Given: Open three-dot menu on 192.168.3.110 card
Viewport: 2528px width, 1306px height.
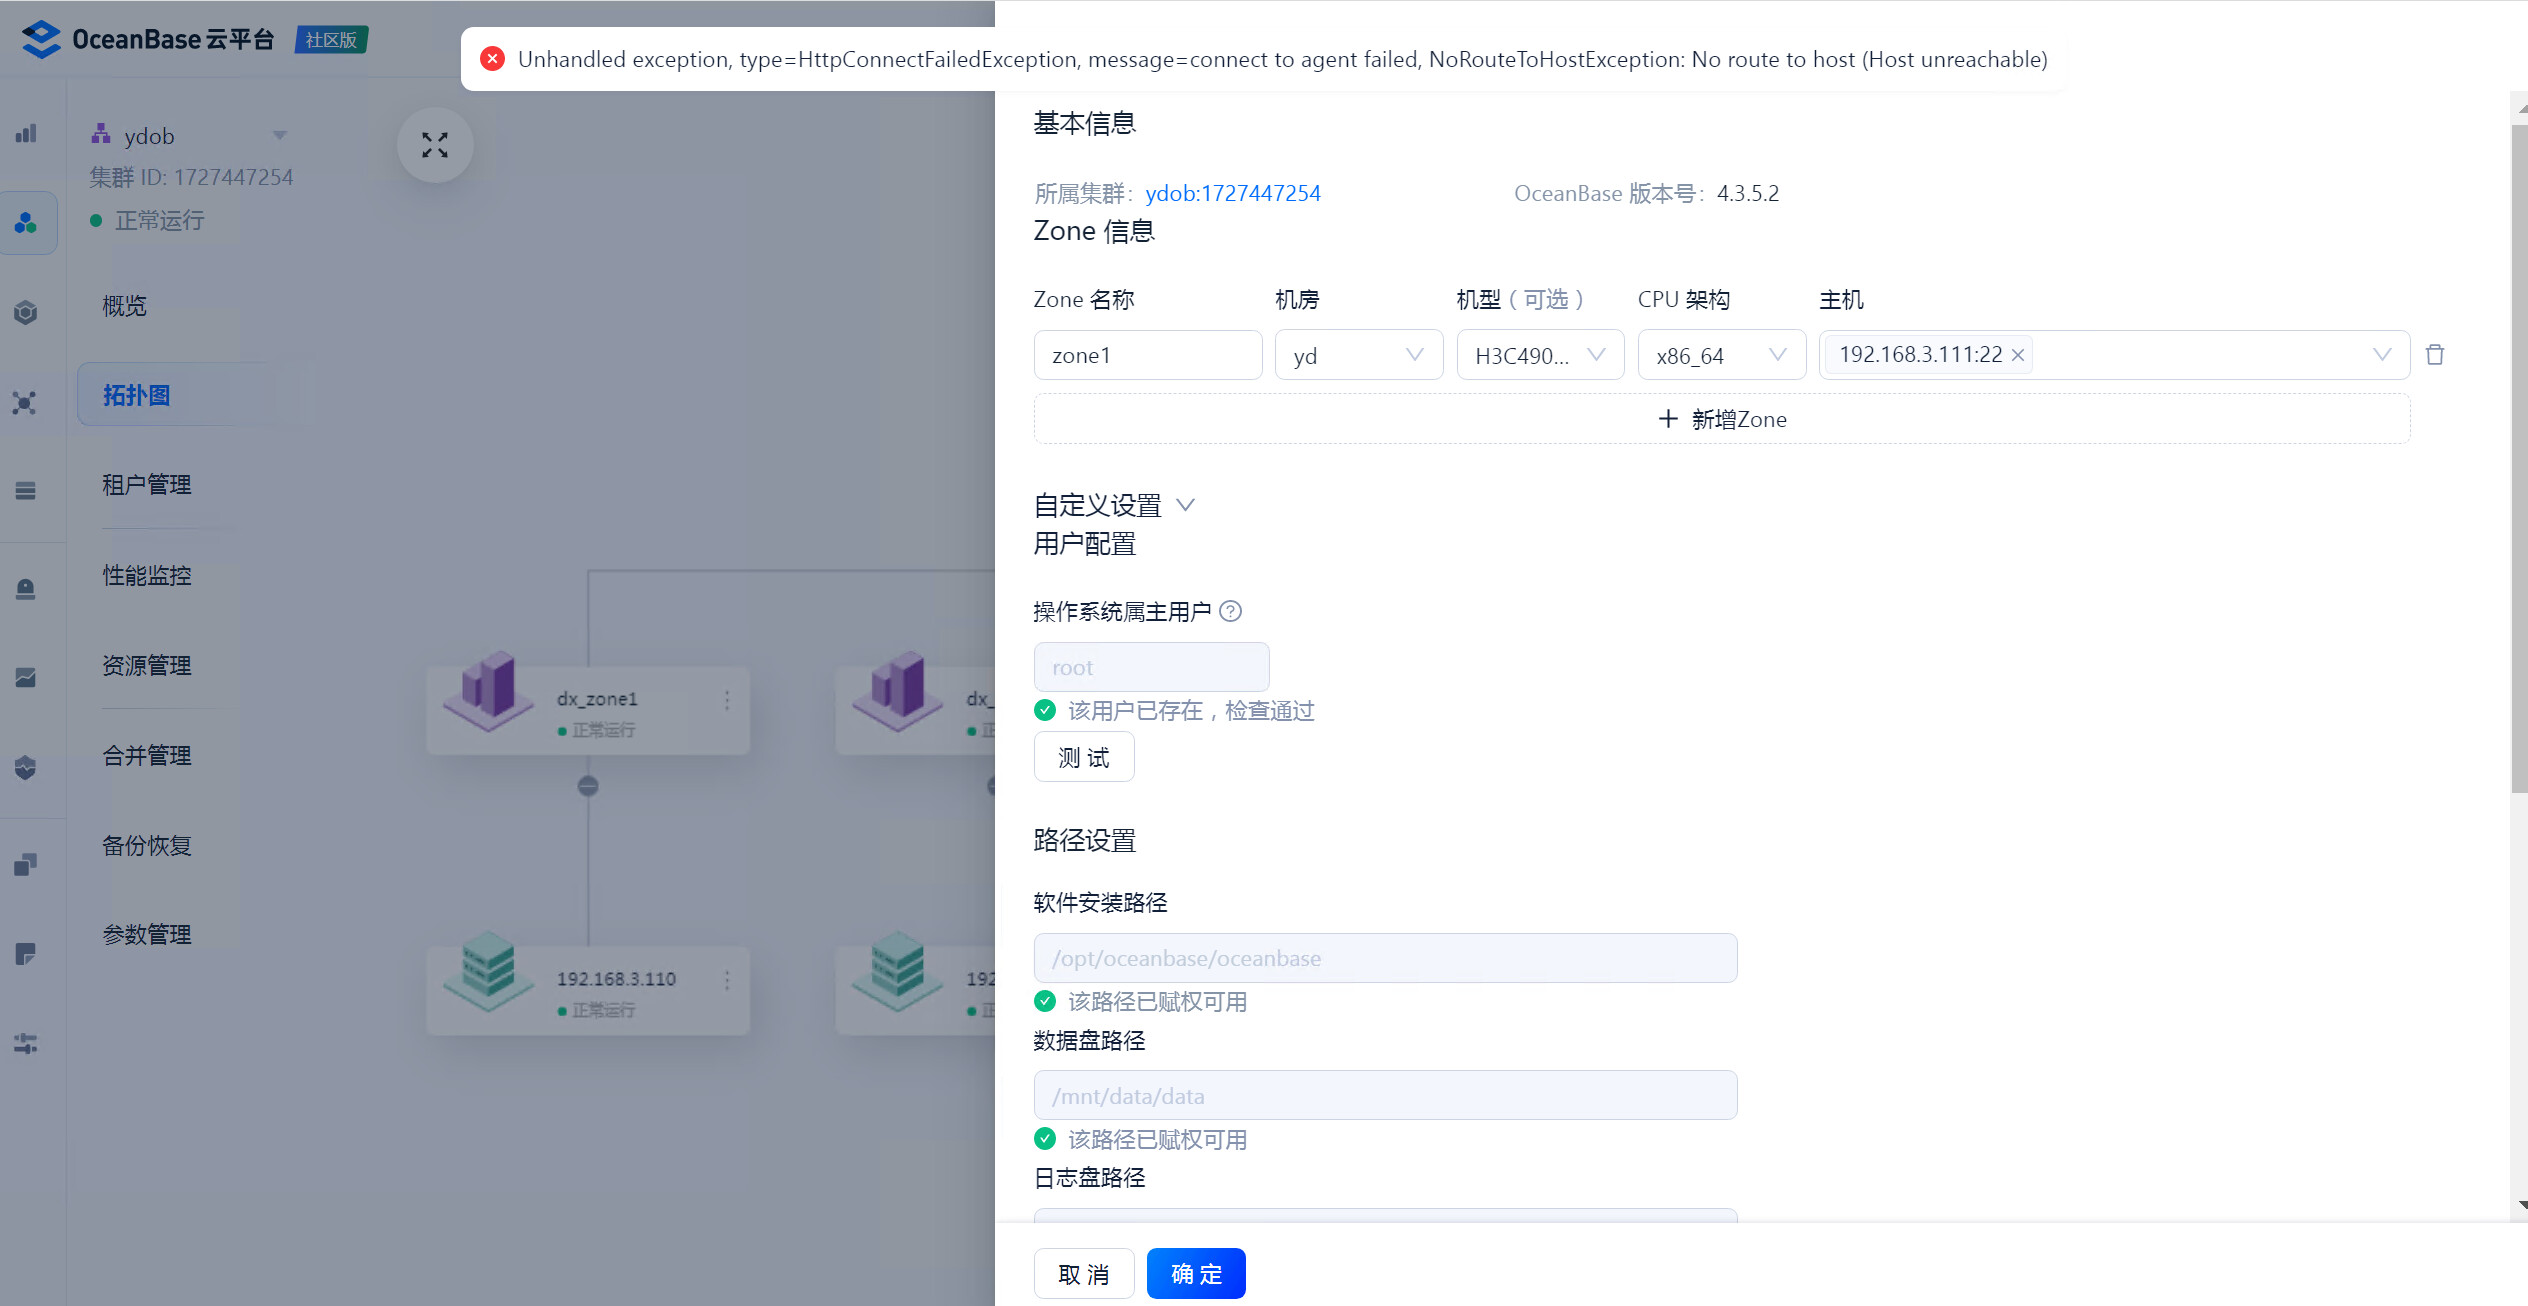Looking at the screenshot, I should [x=727, y=980].
